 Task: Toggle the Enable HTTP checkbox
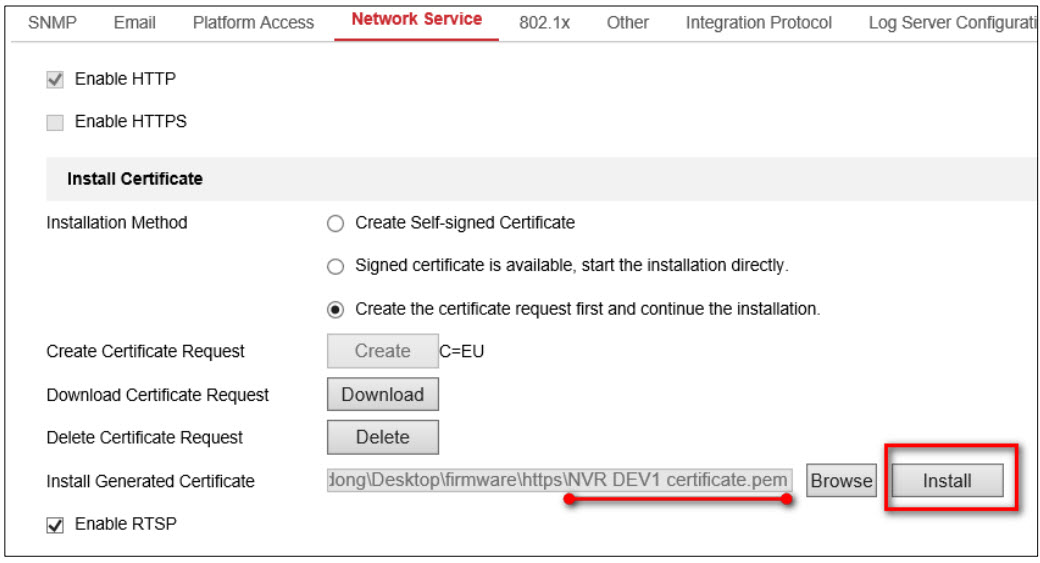pos(55,80)
